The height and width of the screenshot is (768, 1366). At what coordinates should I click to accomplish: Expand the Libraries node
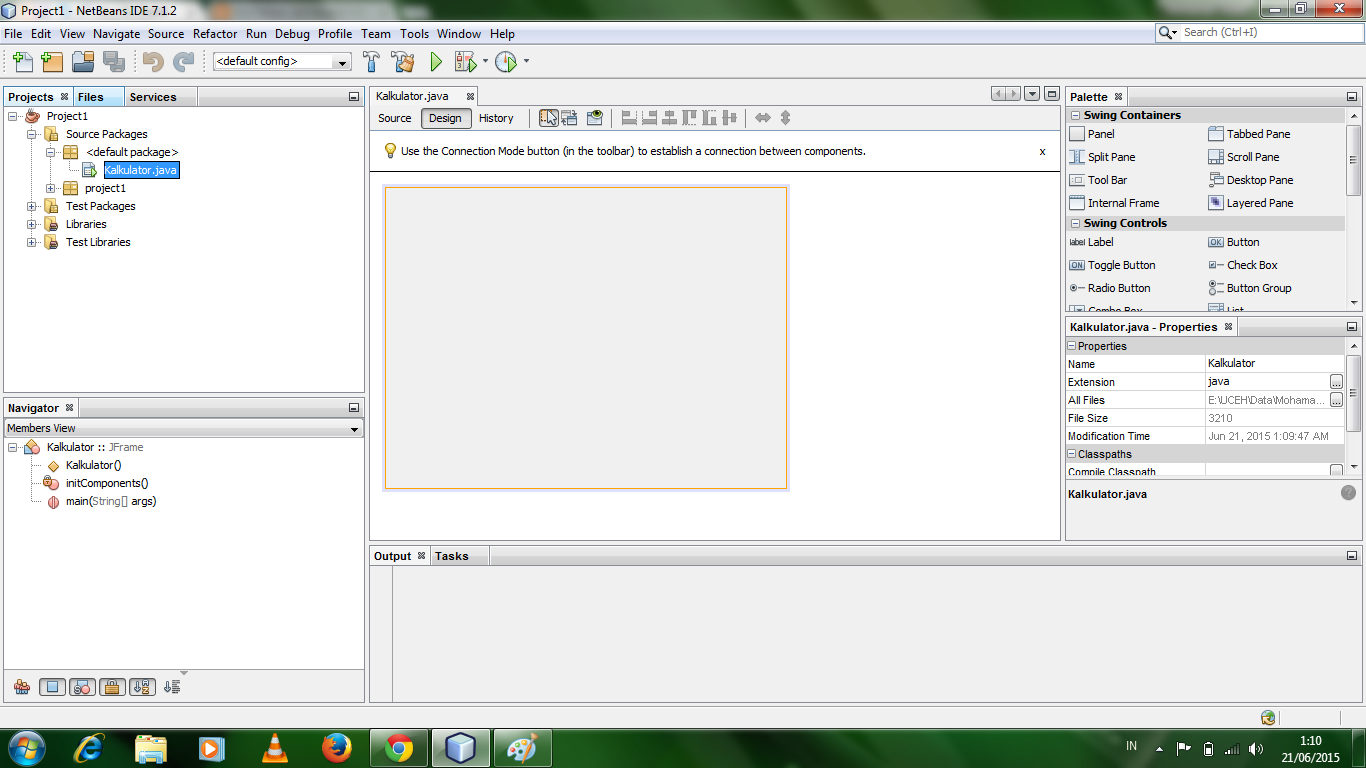[x=32, y=224]
